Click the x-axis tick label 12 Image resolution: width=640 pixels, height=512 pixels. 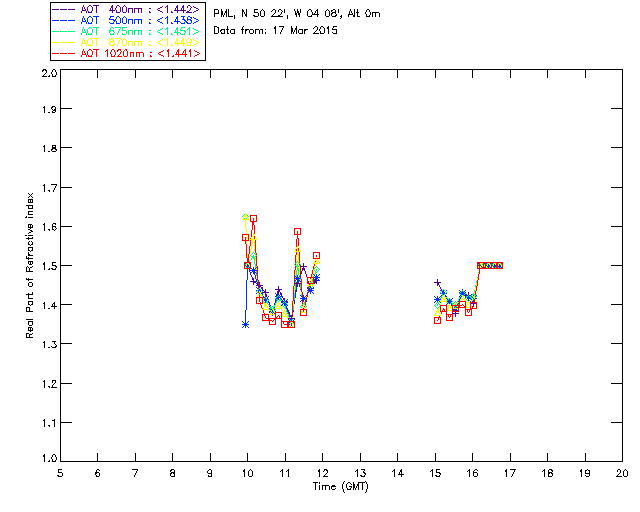pyautogui.click(x=322, y=473)
